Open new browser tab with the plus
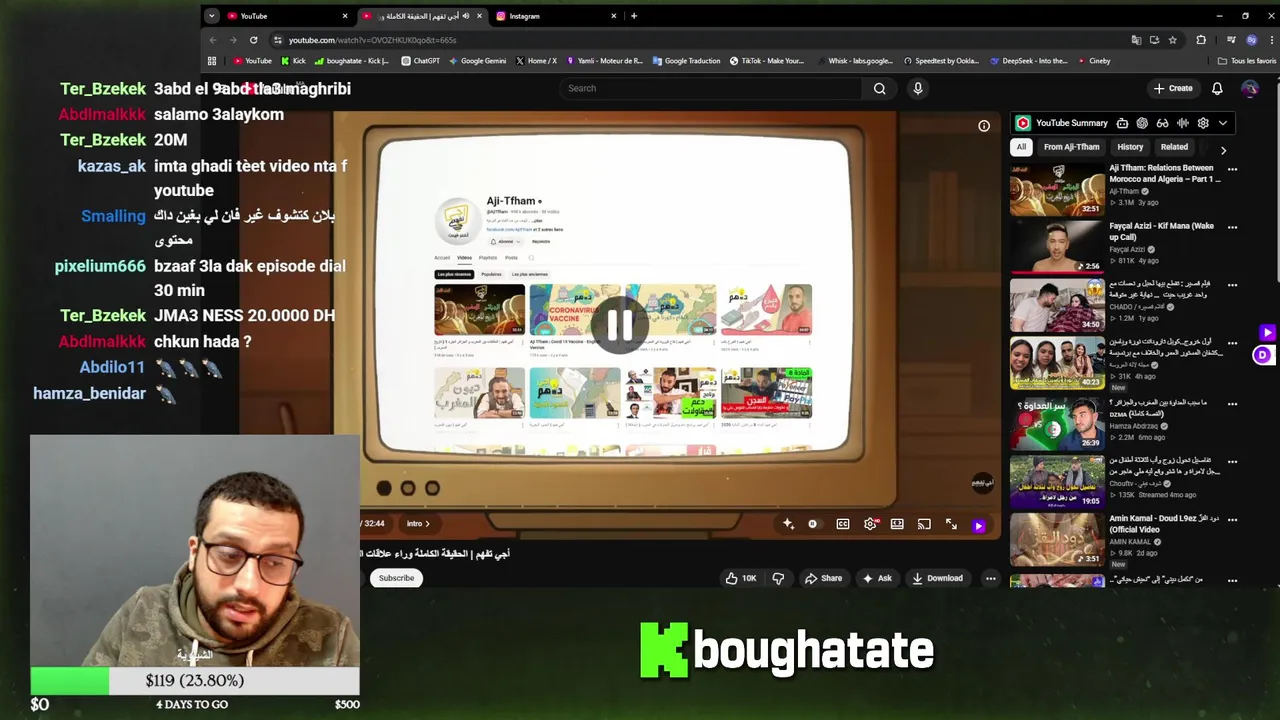The height and width of the screenshot is (720, 1280). coord(633,16)
